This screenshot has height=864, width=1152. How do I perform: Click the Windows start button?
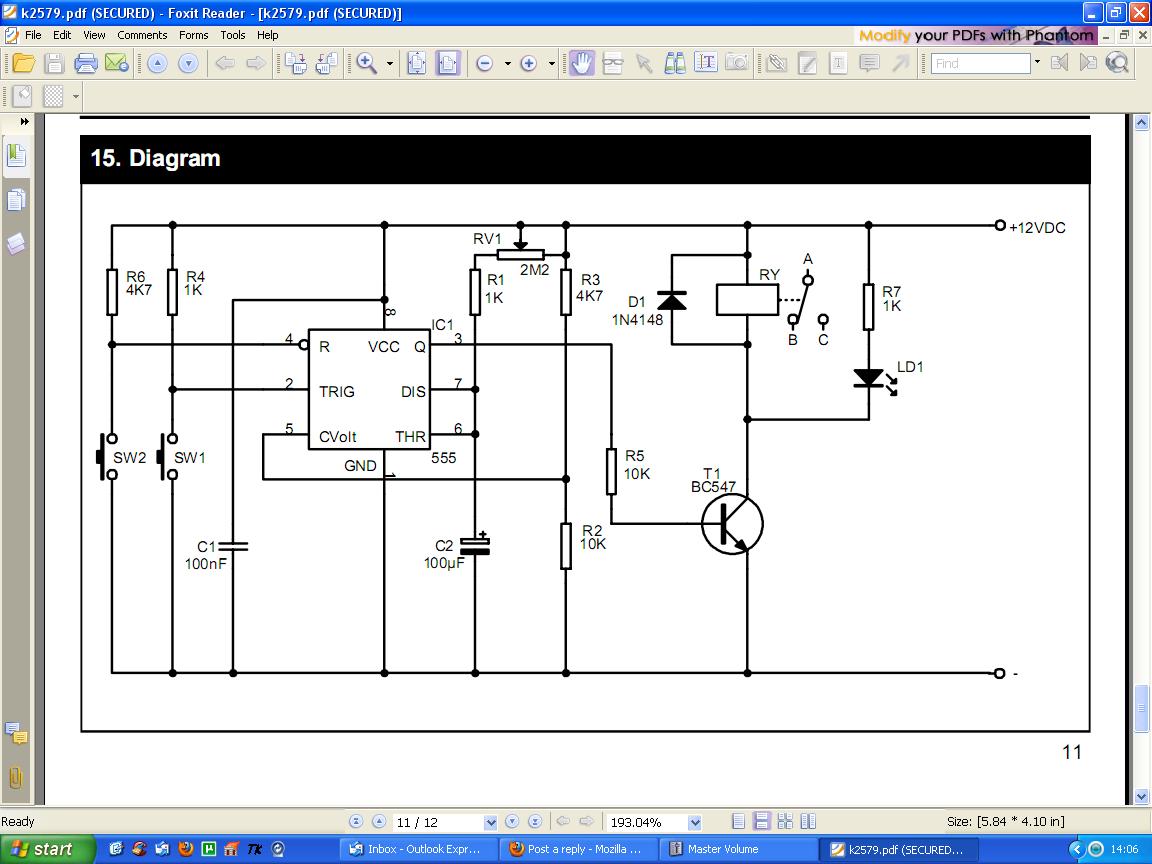pos(42,849)
